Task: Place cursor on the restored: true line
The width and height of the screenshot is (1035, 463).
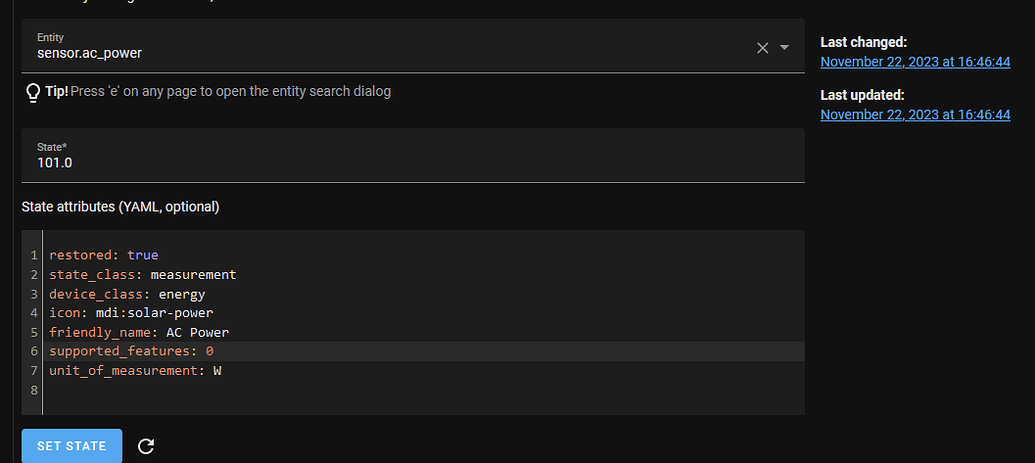Action: coord(104,255)
